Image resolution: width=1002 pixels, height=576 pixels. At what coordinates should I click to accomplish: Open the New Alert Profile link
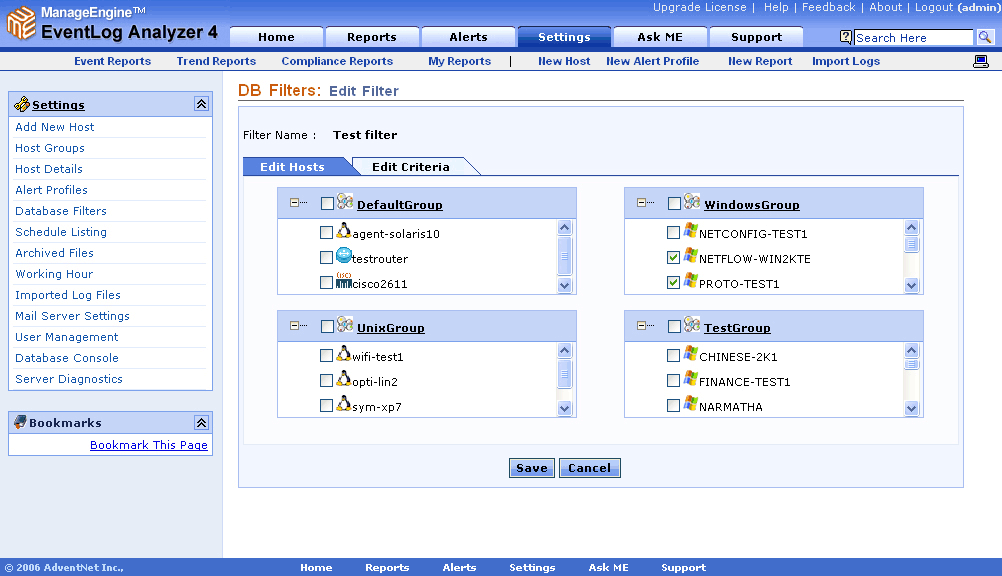click(x=652, y=61)
